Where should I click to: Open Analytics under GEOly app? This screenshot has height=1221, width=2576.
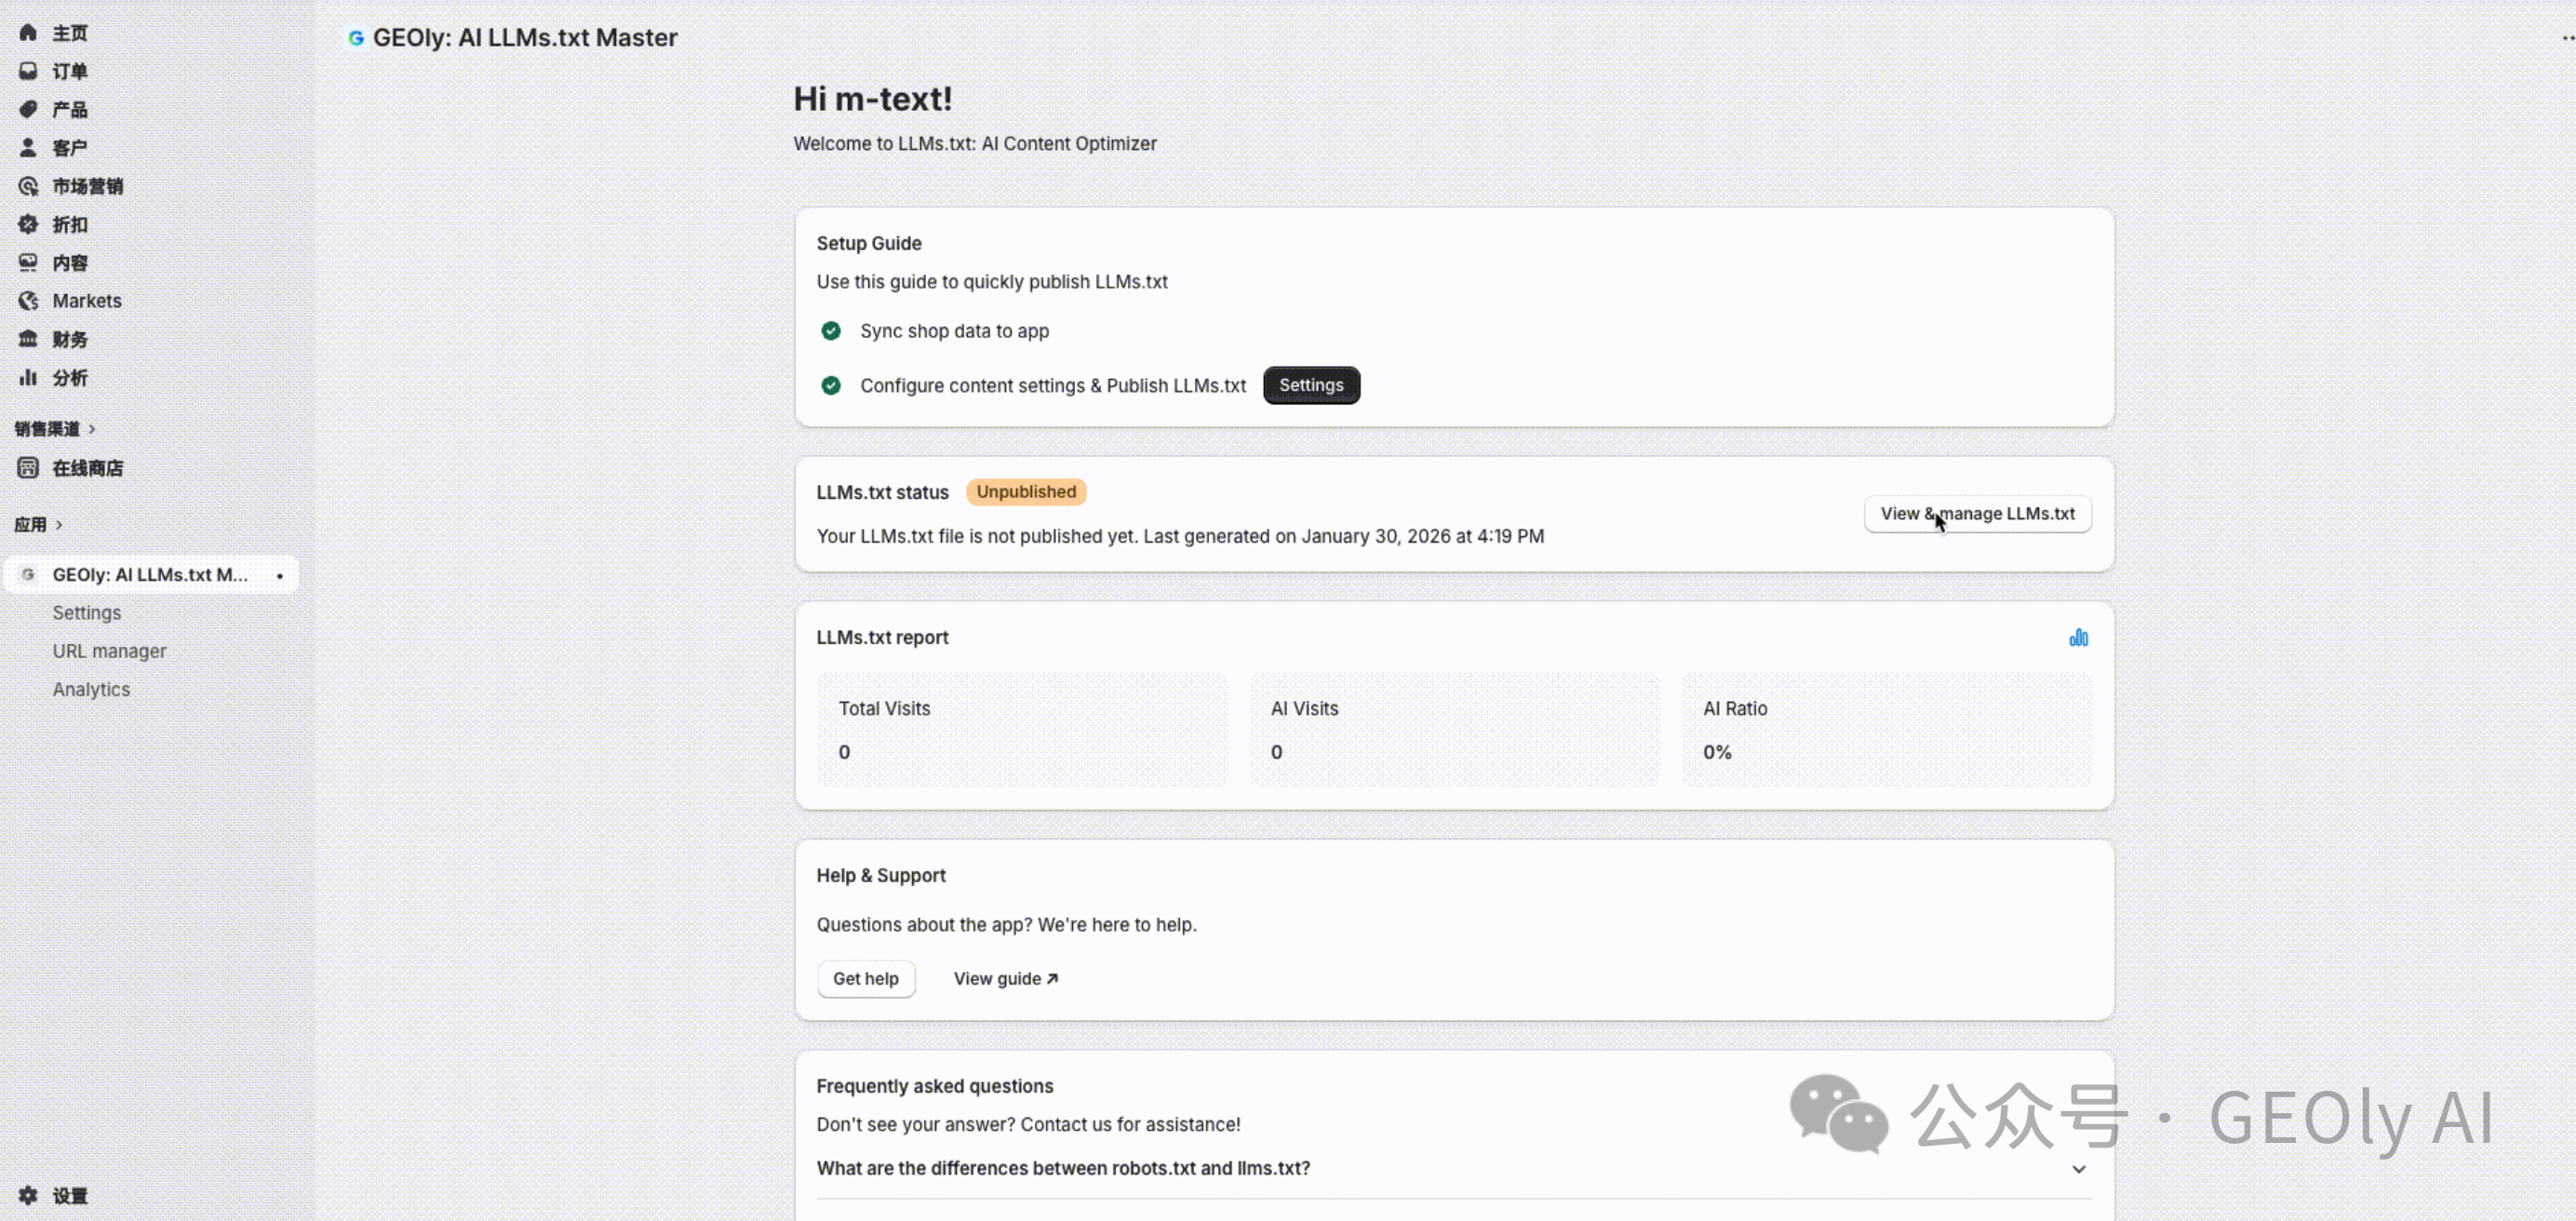pyautogui.click(x=91, y=689)
